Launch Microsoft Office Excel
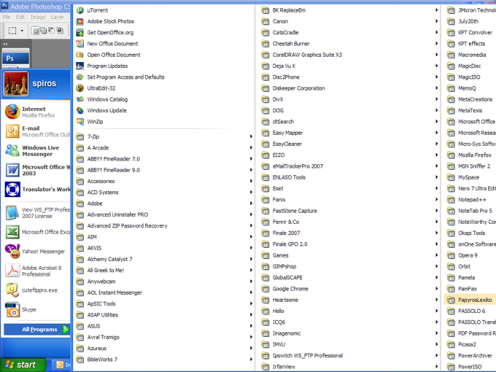The width and height of the screenshot is (496, 372). 36,232
